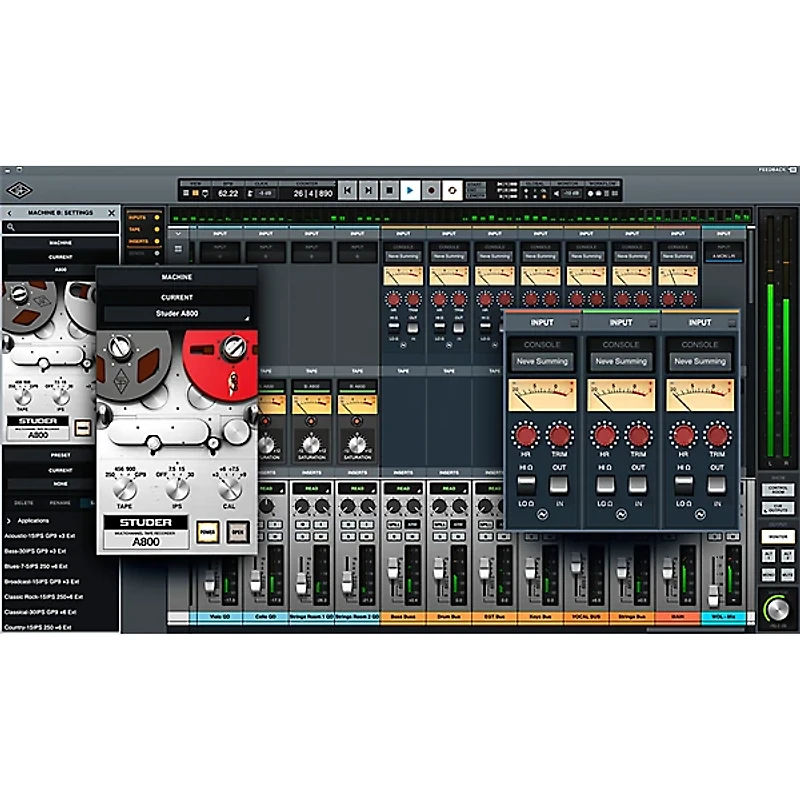The height and width of the screenshot is (800, 800).
Task: Toggle MONO in the Control Room section
Action: [769, 575]
